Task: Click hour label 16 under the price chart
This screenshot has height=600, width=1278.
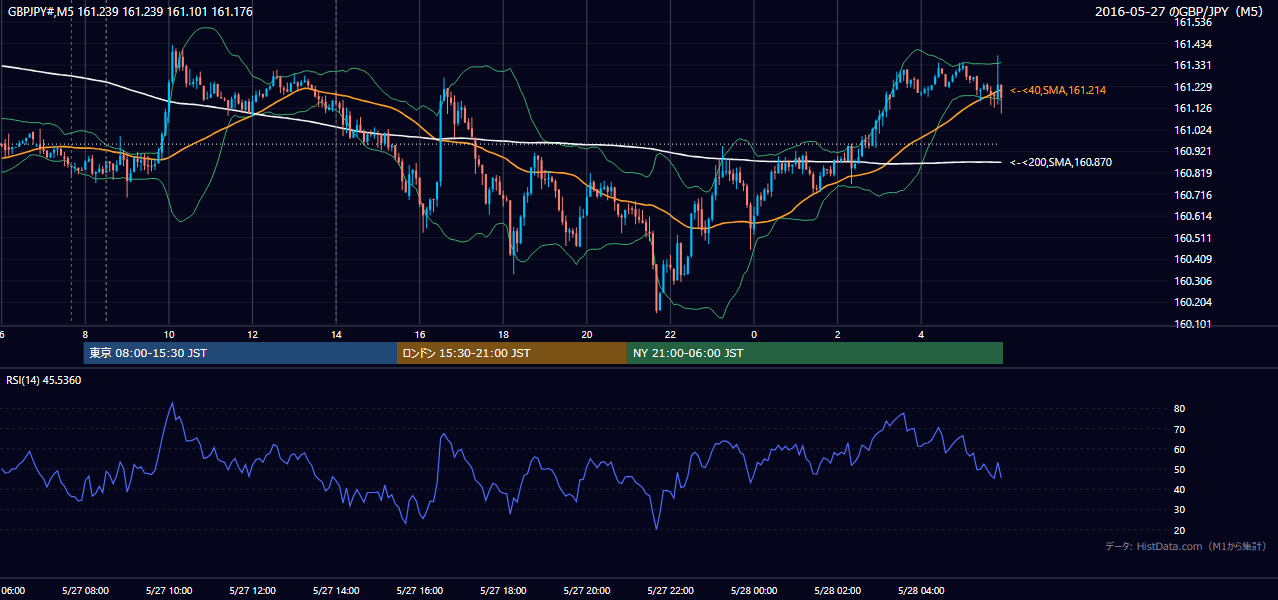Action: (420, 335)
